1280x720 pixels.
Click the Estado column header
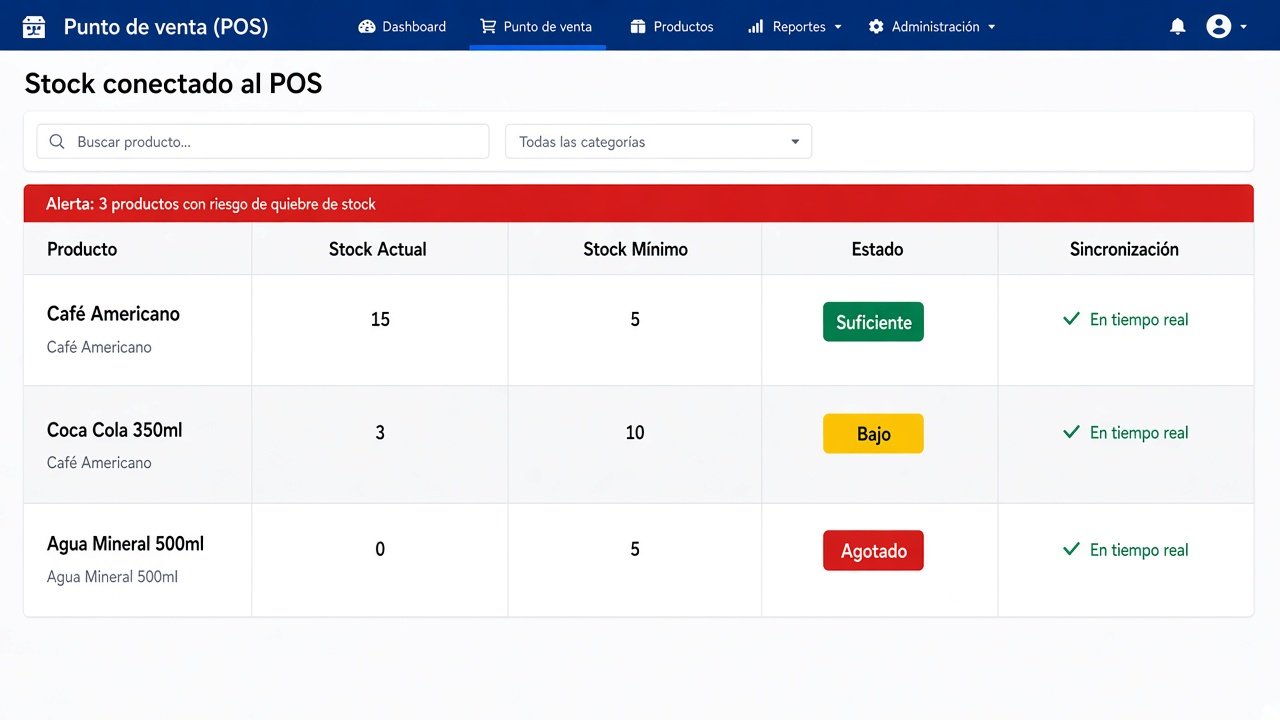(x=877, y=249)
